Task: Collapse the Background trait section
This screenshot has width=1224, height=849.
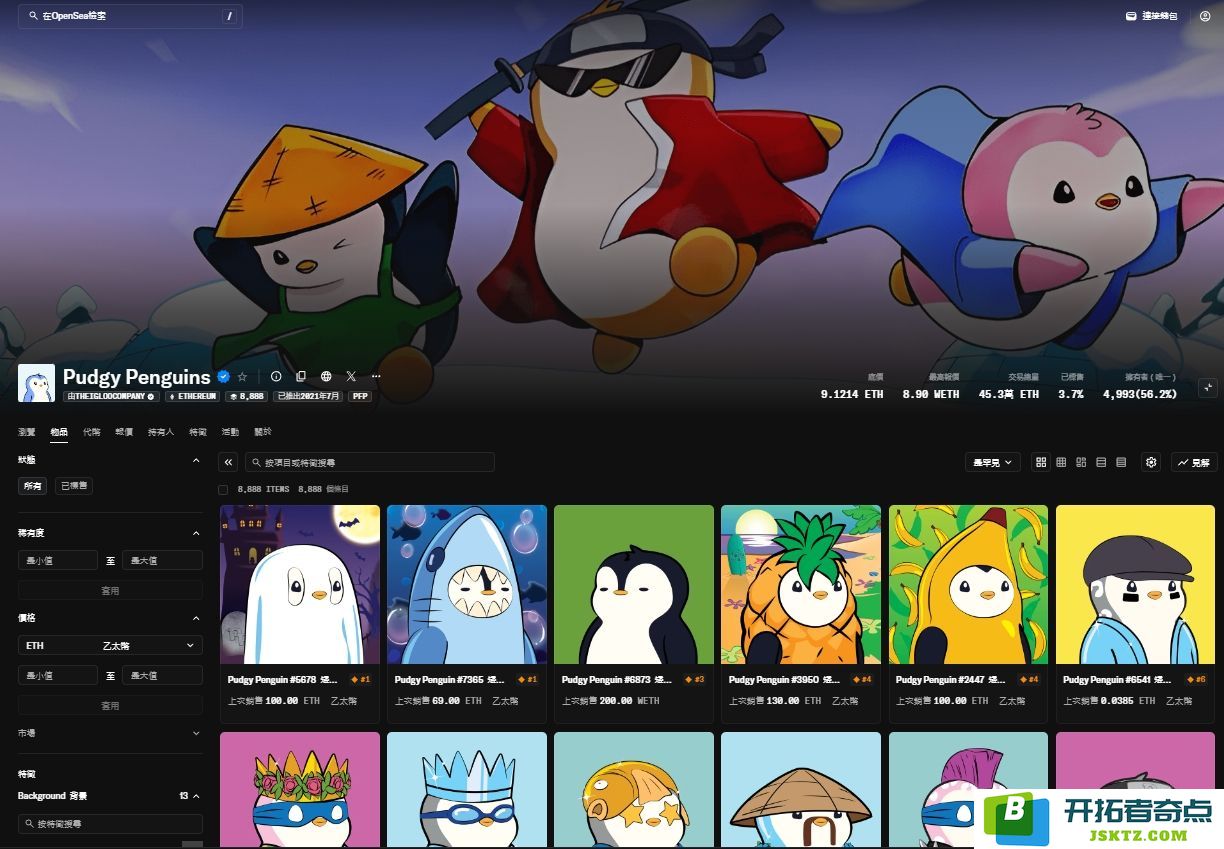Action: click(x=196, y=796)
